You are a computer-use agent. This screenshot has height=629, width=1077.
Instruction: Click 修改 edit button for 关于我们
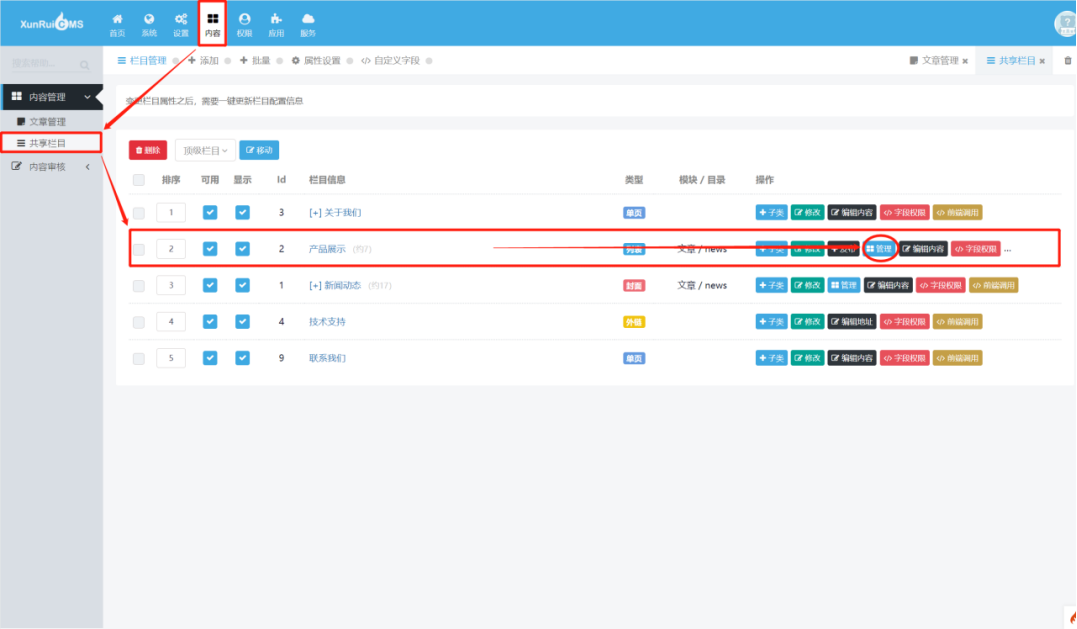click(807, 212)
